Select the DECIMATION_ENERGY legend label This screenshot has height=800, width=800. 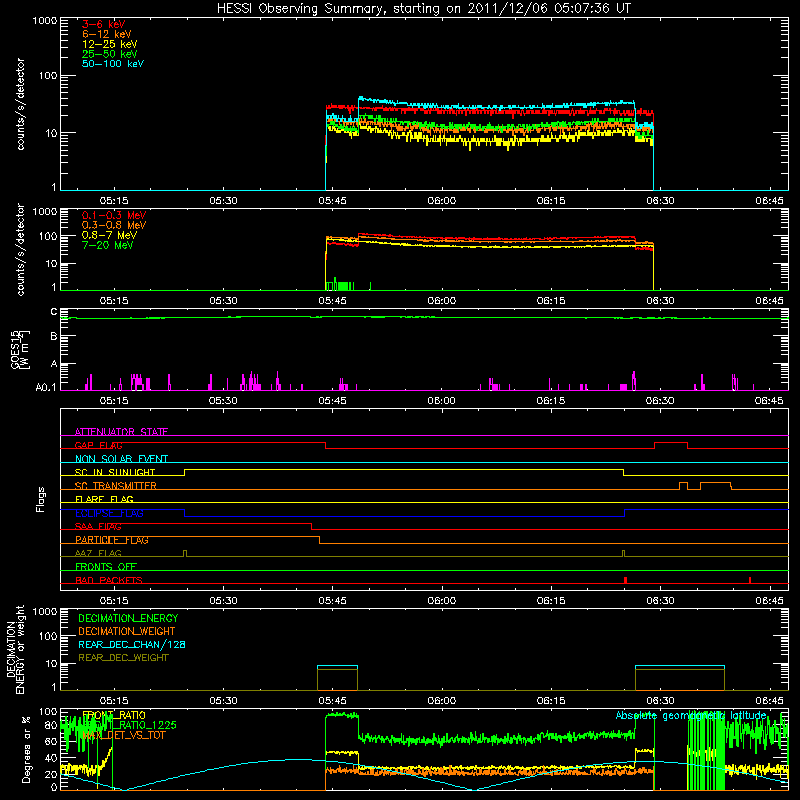pos(128,618)
